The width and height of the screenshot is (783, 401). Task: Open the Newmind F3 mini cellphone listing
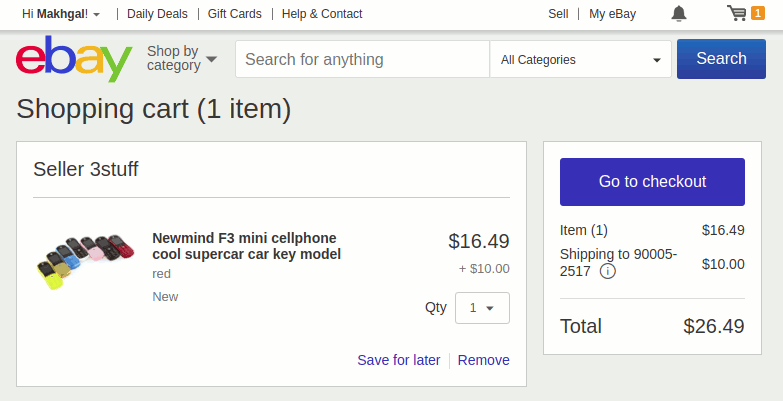pyautogui.click(x=246, y=246)
